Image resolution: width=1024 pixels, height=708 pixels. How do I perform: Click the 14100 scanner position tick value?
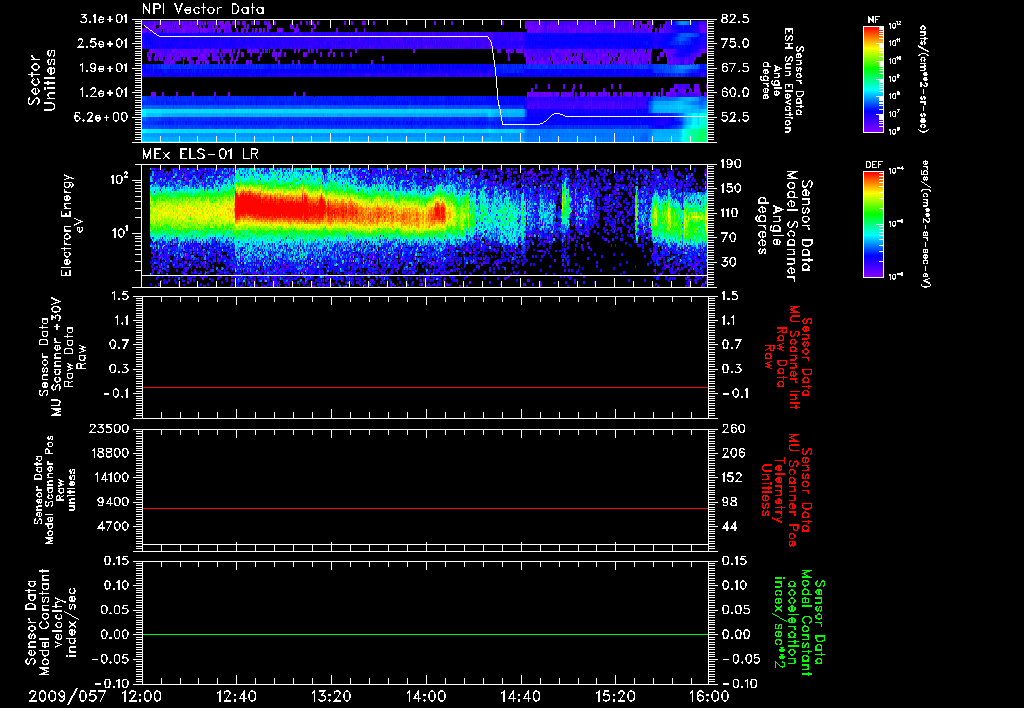click(x=108, y=477)
